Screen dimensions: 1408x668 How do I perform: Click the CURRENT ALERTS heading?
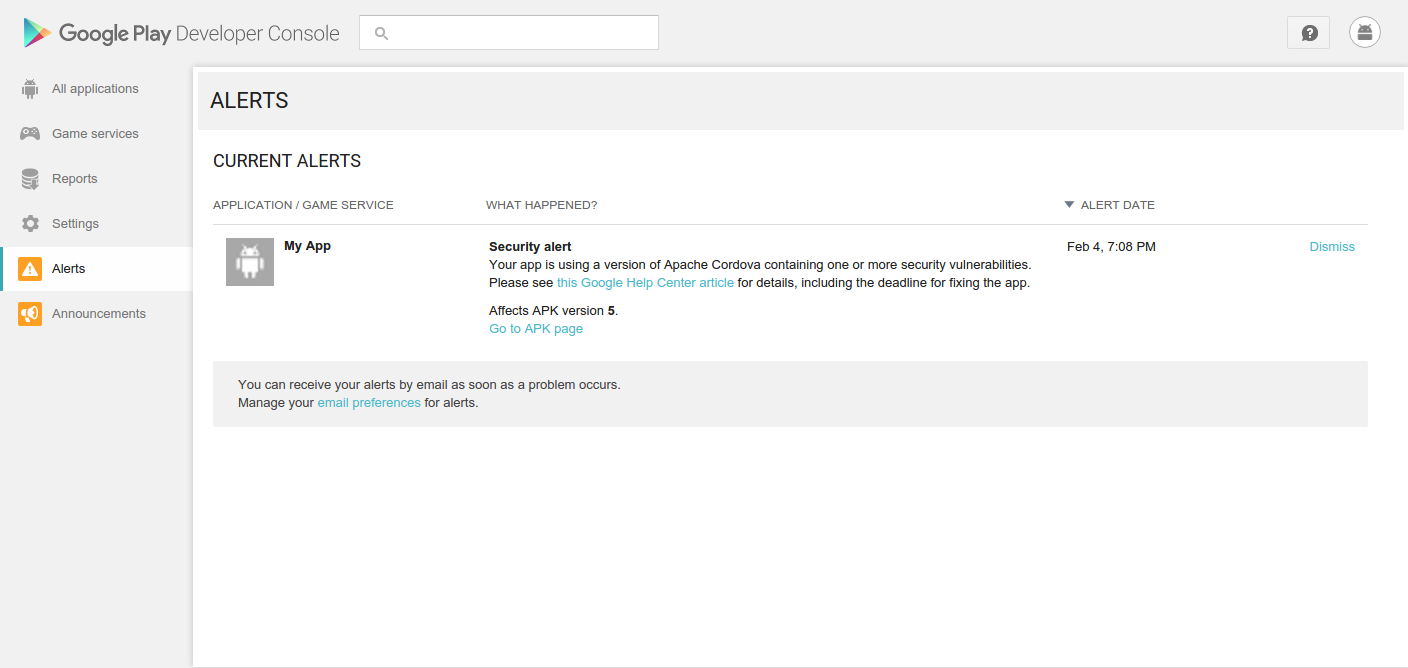(287, 161)
